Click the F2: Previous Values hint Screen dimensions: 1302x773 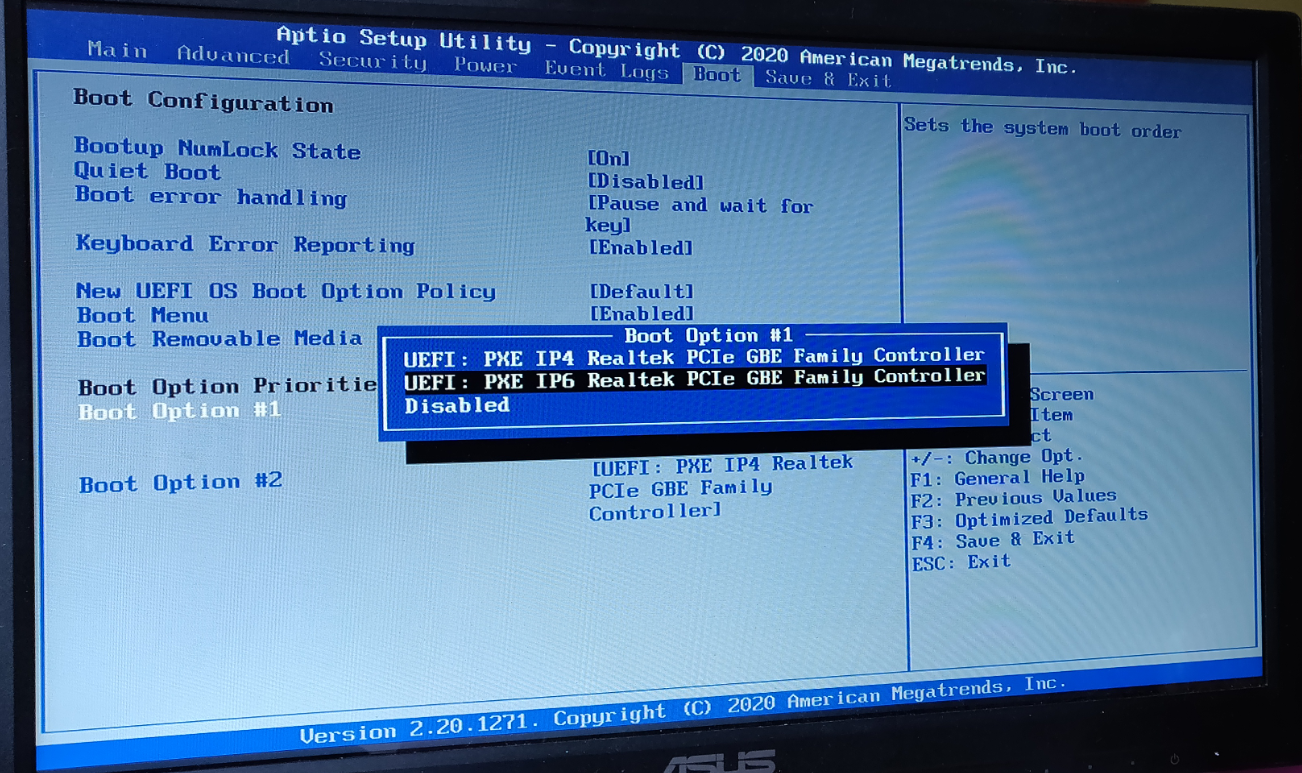1013,497
